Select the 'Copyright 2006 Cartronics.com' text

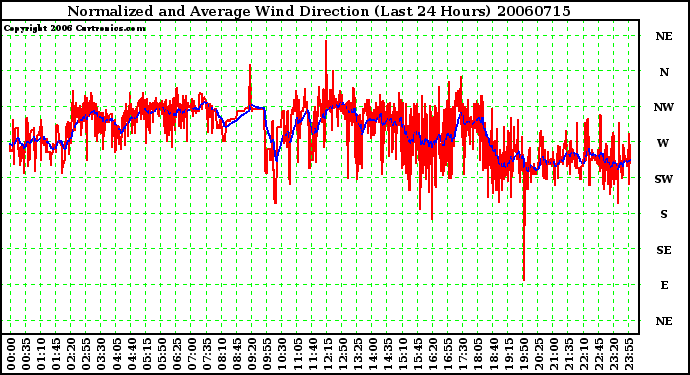(75, 29)
